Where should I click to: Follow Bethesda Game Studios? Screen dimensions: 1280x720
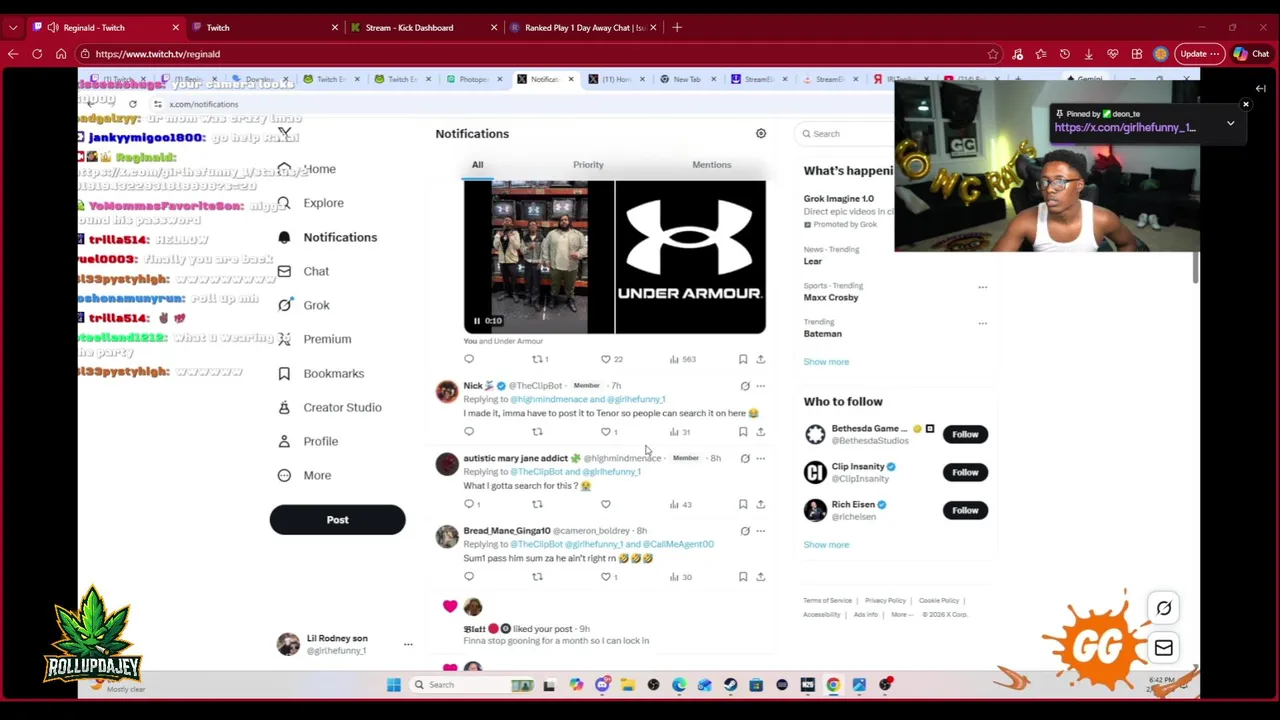965,434
